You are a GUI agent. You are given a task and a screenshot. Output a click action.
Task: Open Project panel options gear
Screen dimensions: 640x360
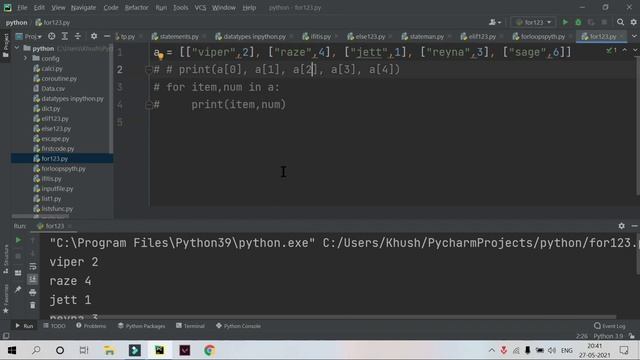[x=94, y=36]
